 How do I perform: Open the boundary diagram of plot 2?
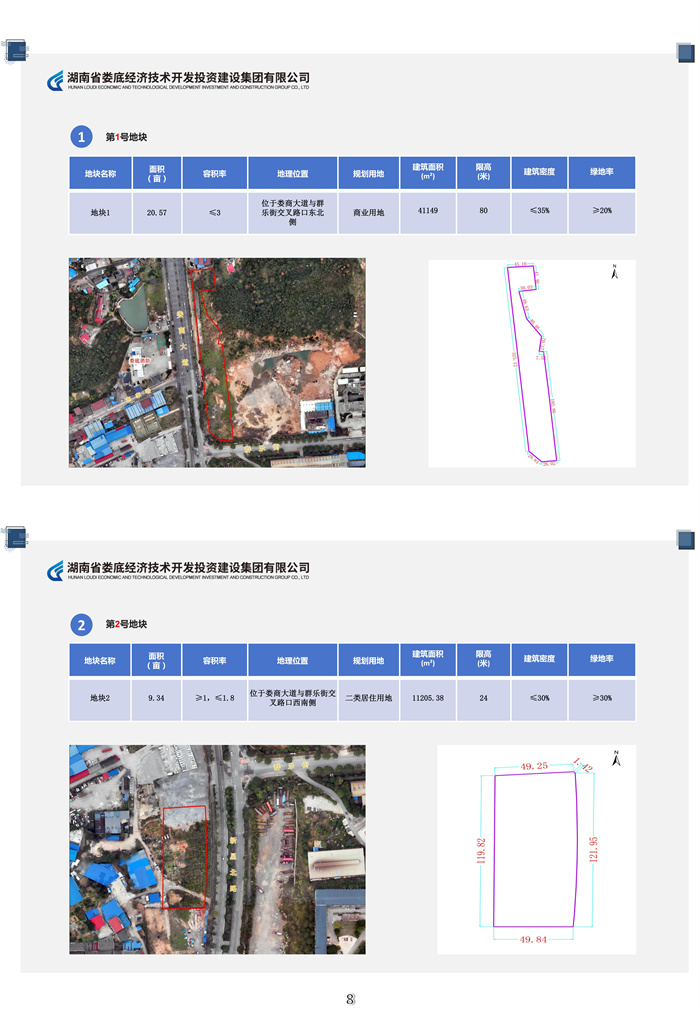tap(536, 849)
